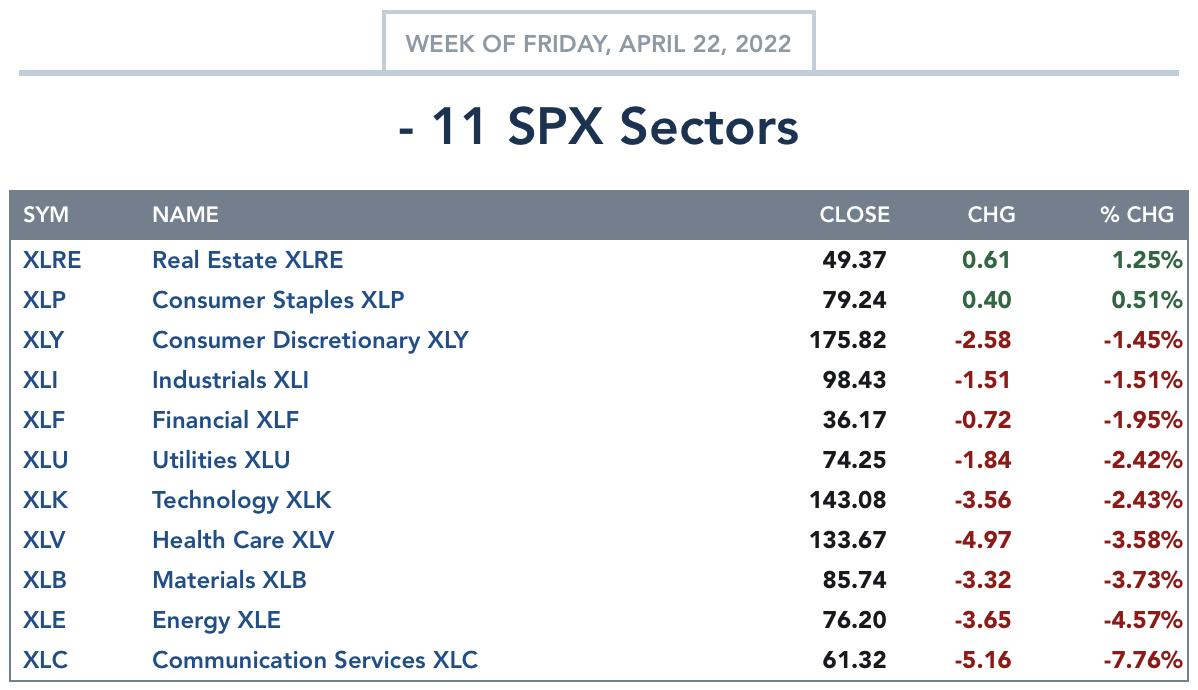
Task: Click the 11 SPX Sectors heading
Action: pyautogui.click(x=598, y=126)
